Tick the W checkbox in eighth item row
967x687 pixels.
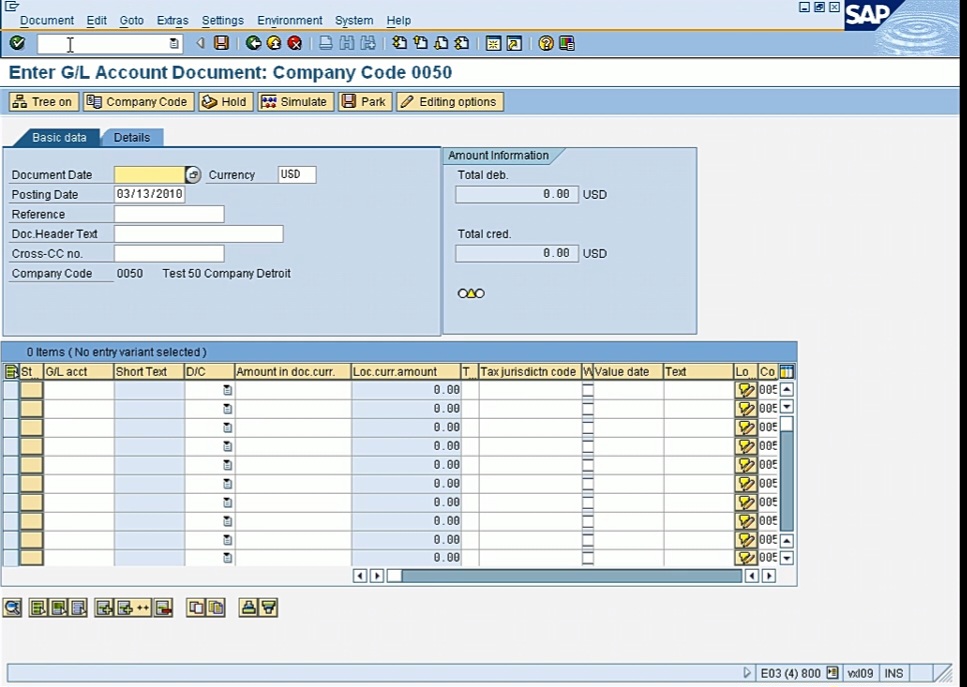point(588,520)
